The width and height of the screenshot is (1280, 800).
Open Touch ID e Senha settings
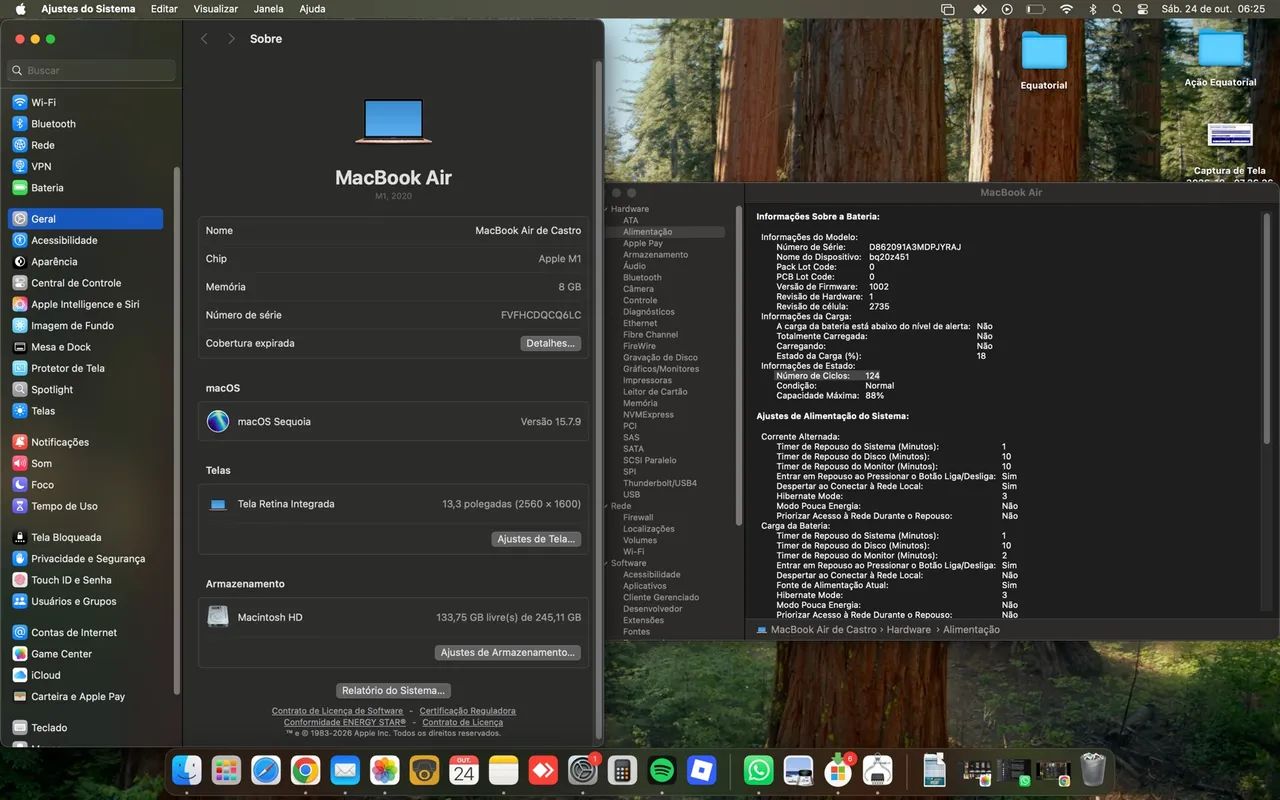[x=85, y=580]
